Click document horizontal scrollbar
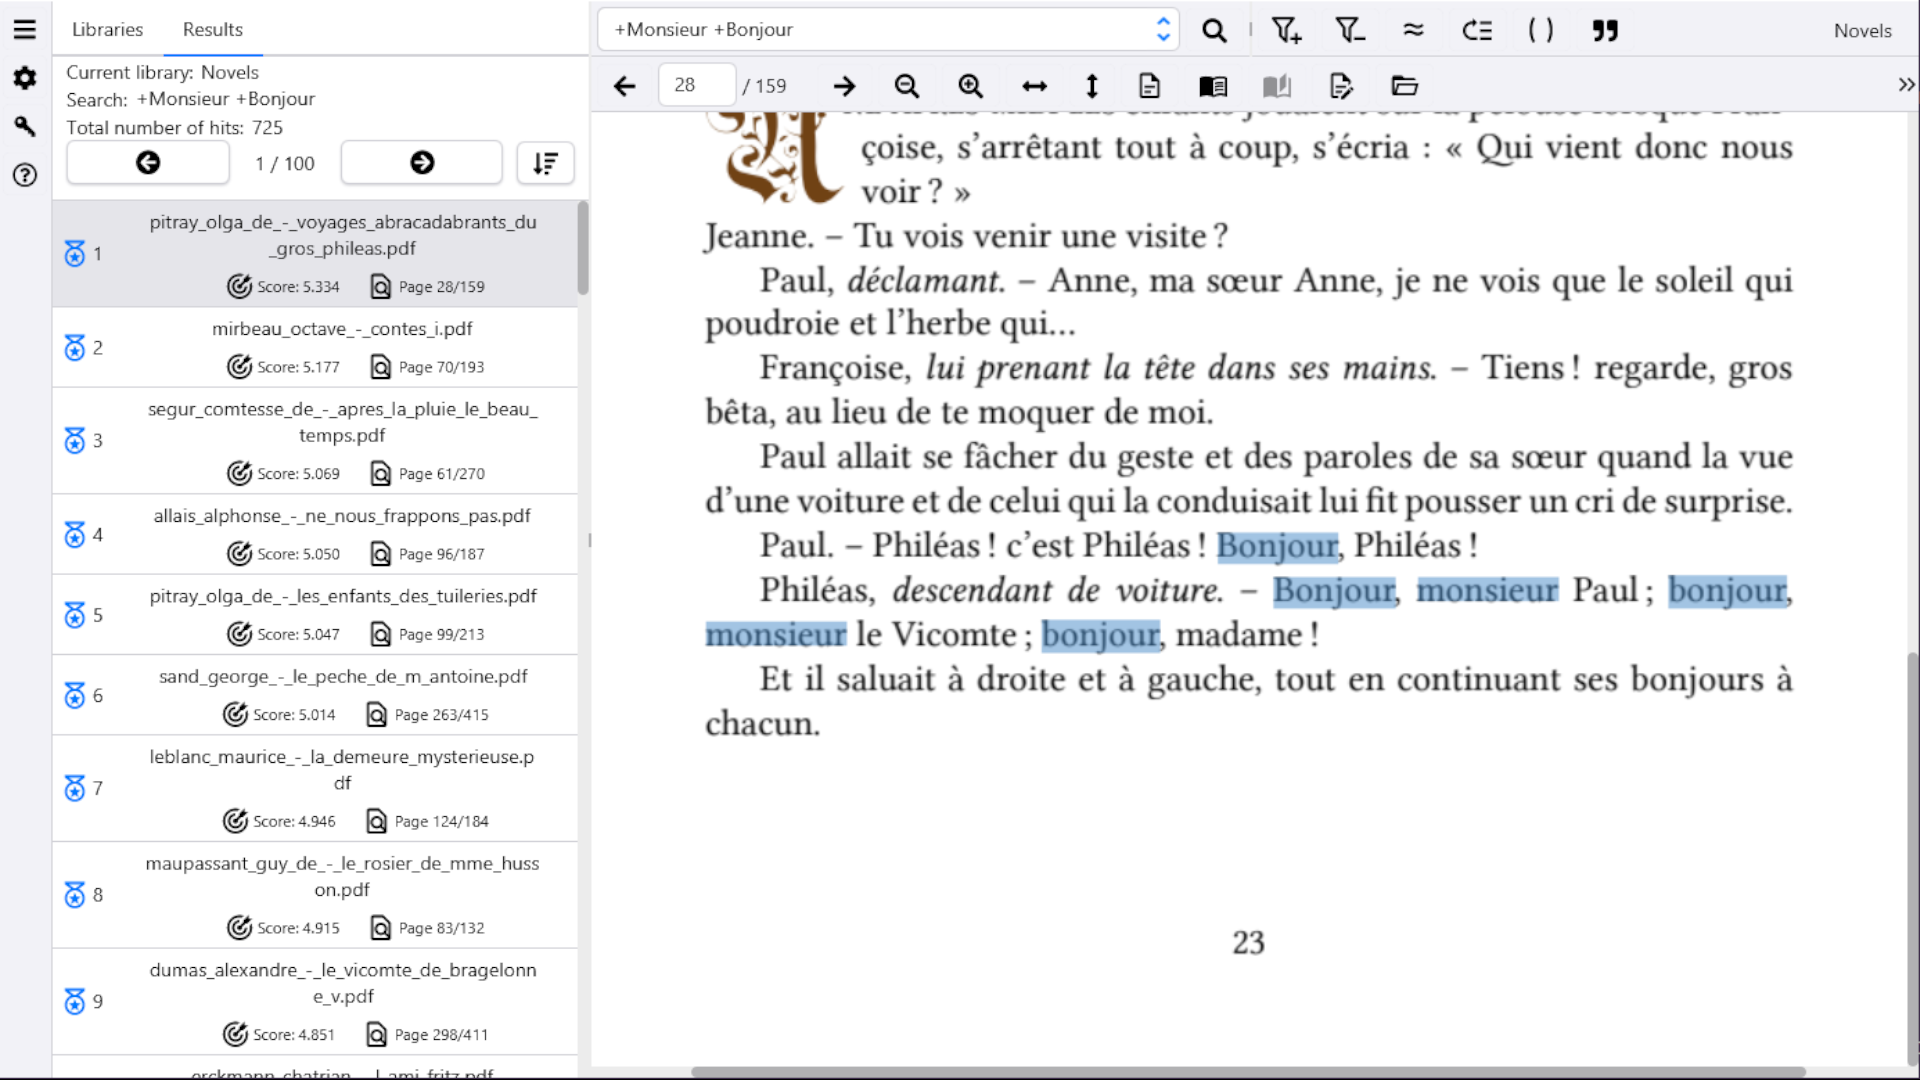Screen dimensions: 1920x1080 coord(1248,1072)
